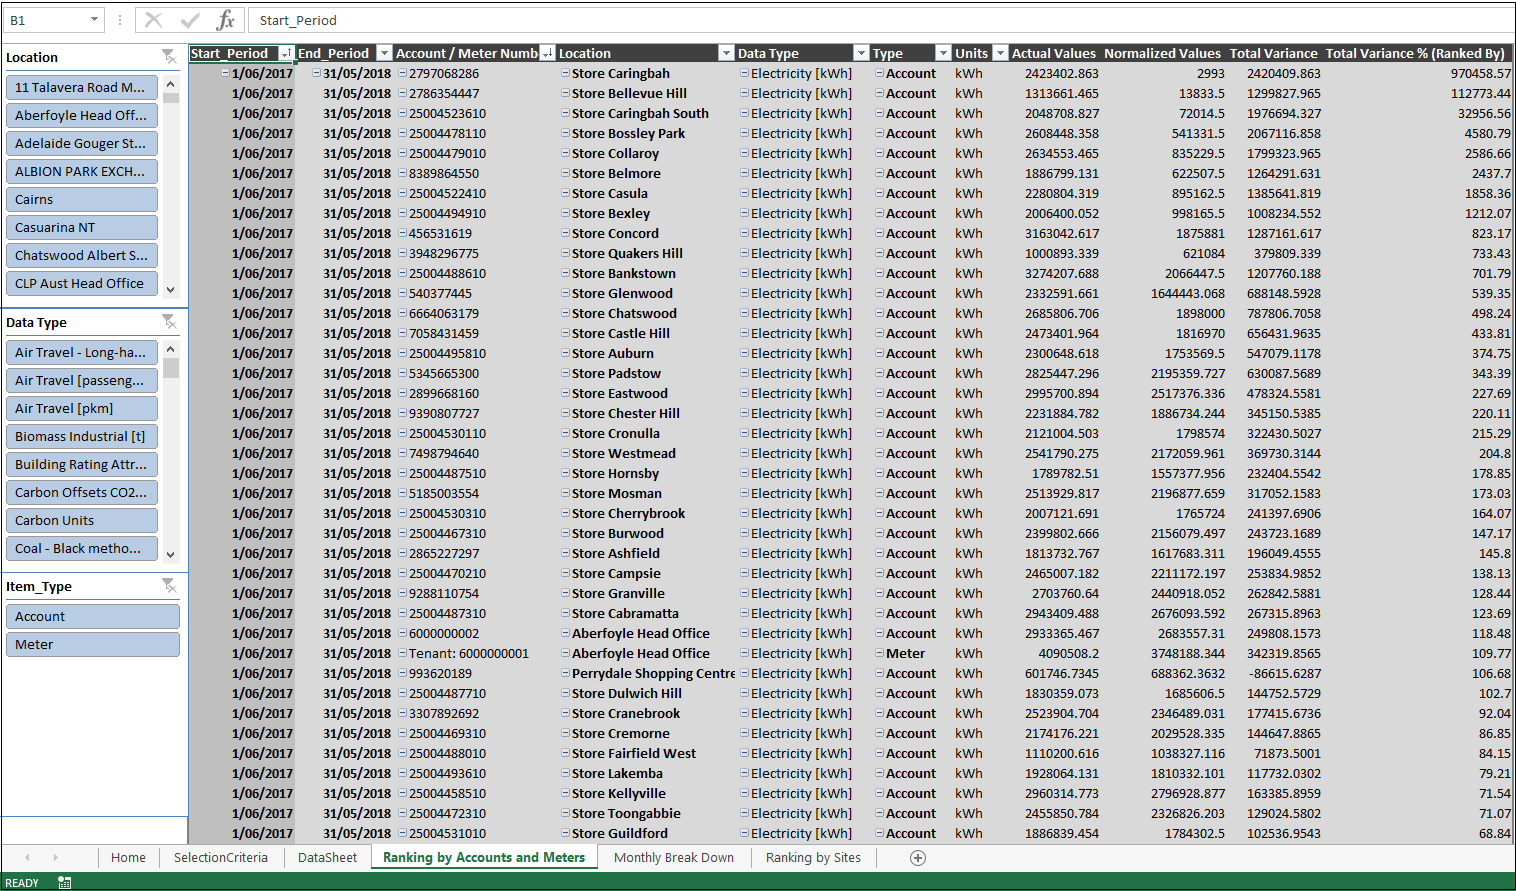The height and width of the screenshot is (891, 1516).
Task: Select Coal - Black metho data type
Action: click(x=82, y=548)
